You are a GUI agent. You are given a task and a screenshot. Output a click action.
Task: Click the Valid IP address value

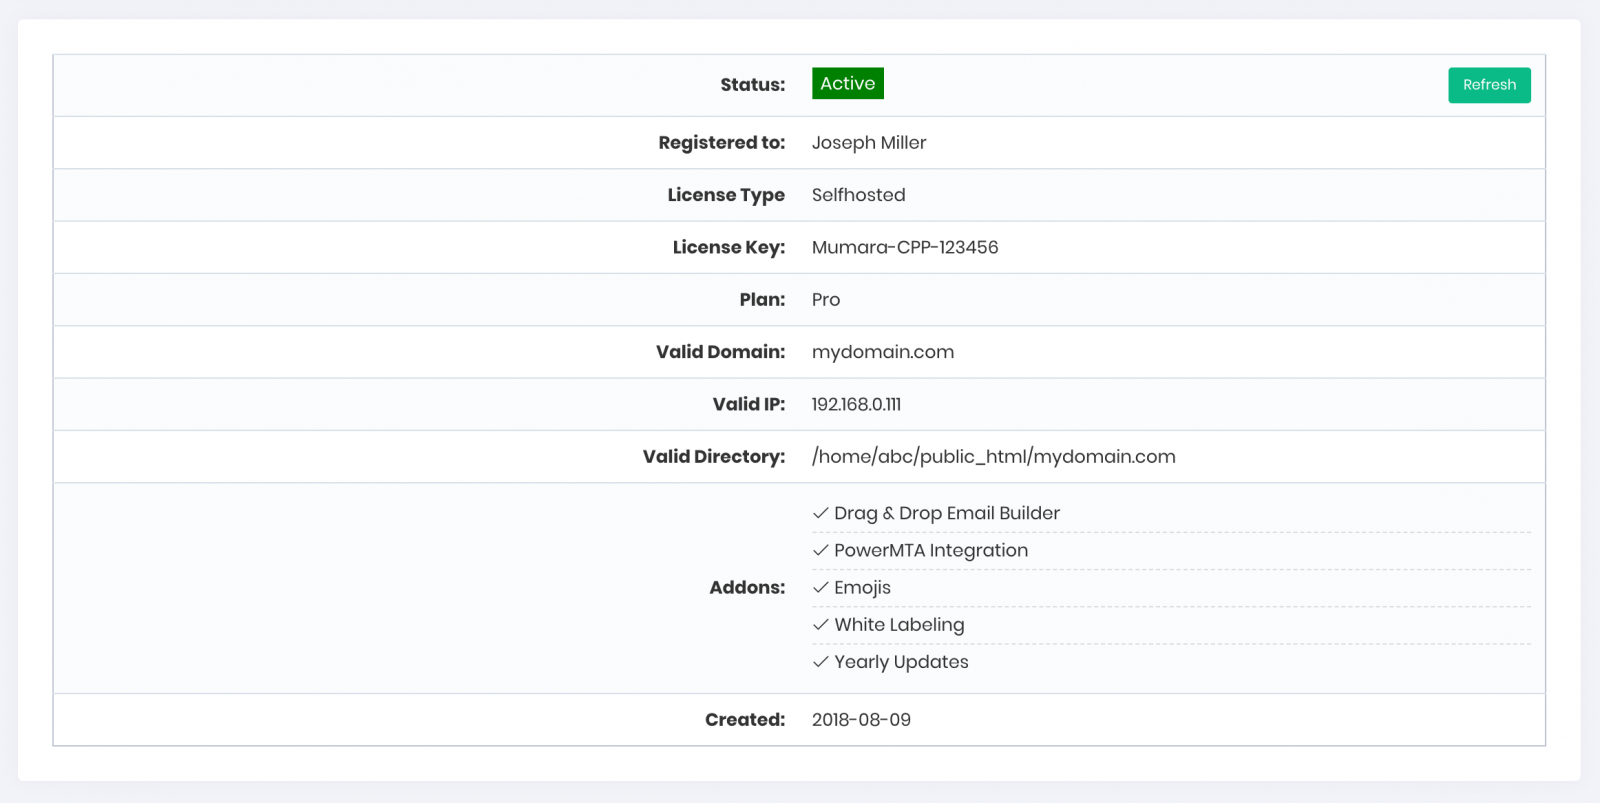[856, 404]
